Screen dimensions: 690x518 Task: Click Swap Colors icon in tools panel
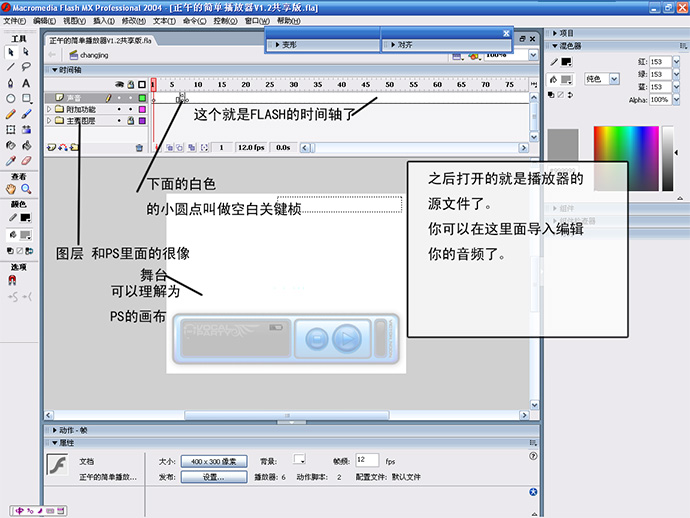(29, 251)
